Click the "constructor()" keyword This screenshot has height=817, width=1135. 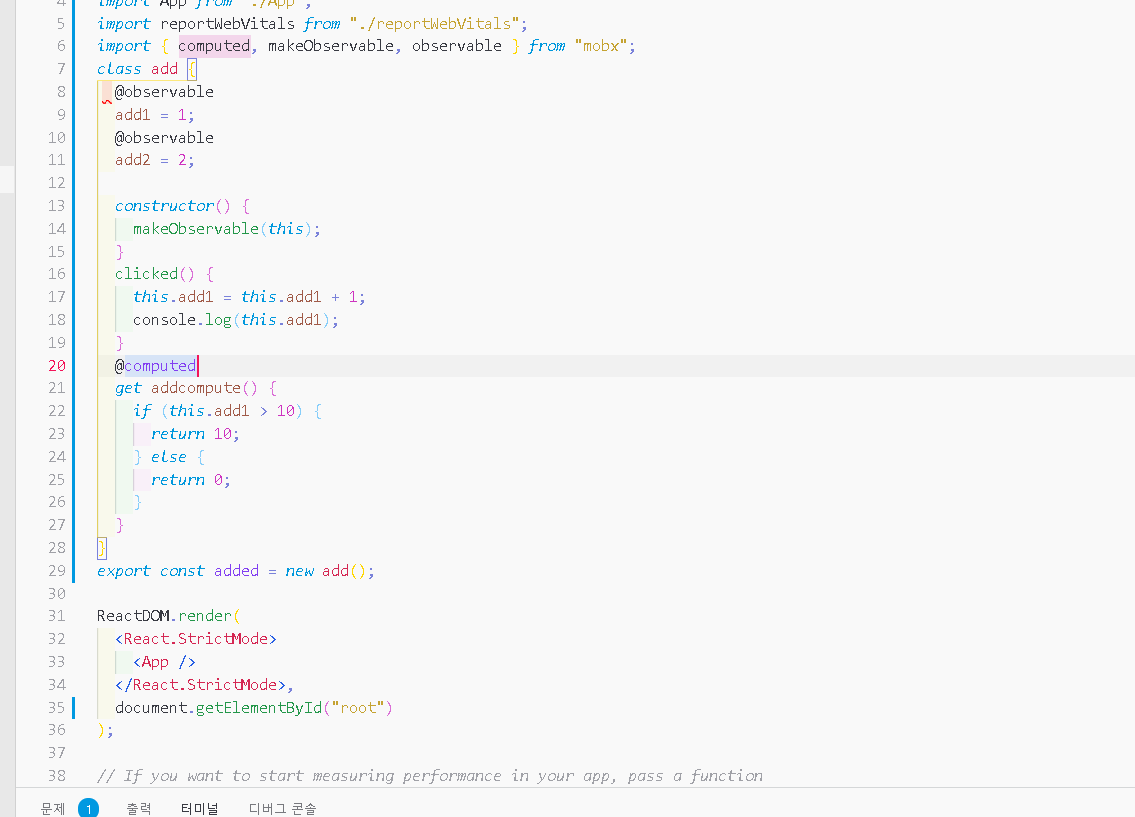click(172, 206)
